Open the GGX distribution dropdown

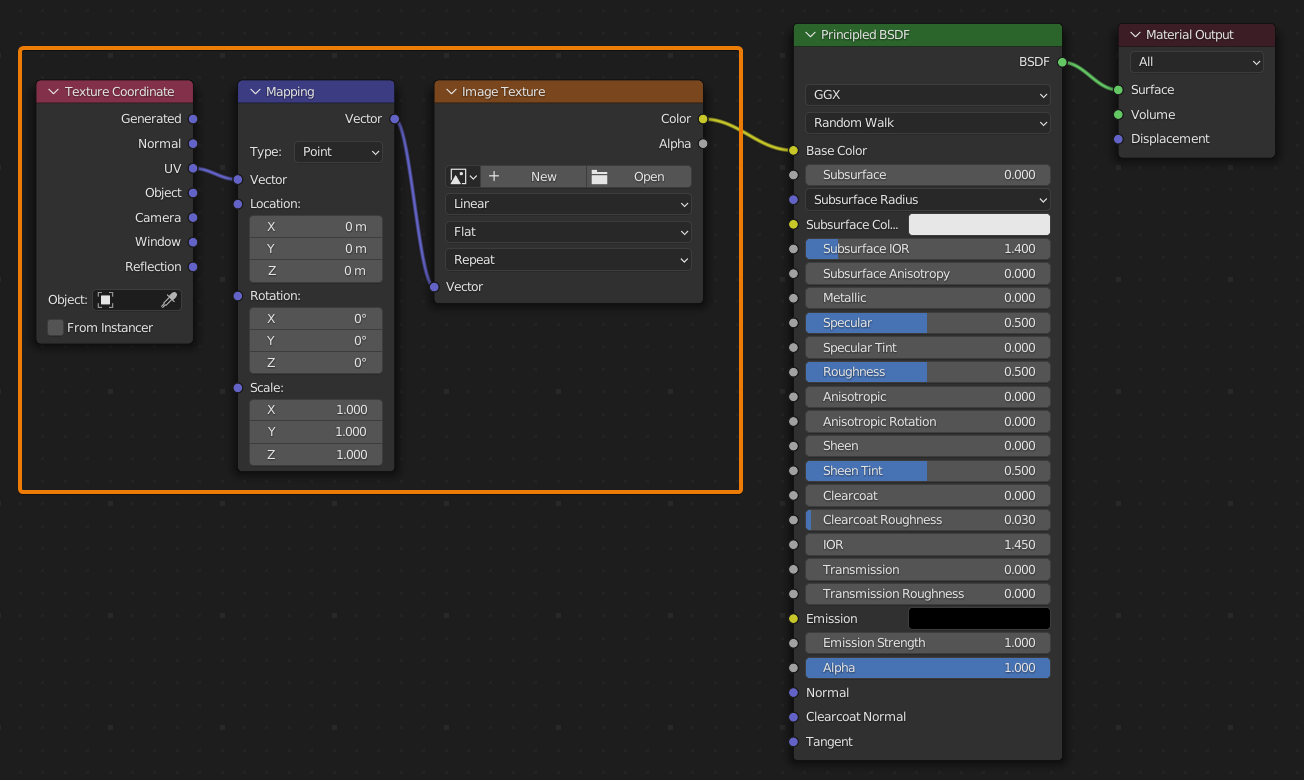pyautogui.click(x=927, y=95)
